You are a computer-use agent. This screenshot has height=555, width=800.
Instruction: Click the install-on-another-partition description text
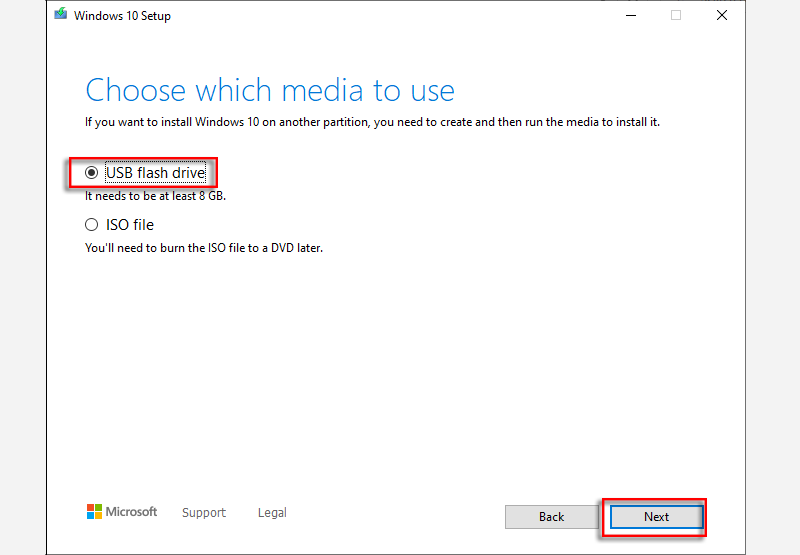coord(373,123)
